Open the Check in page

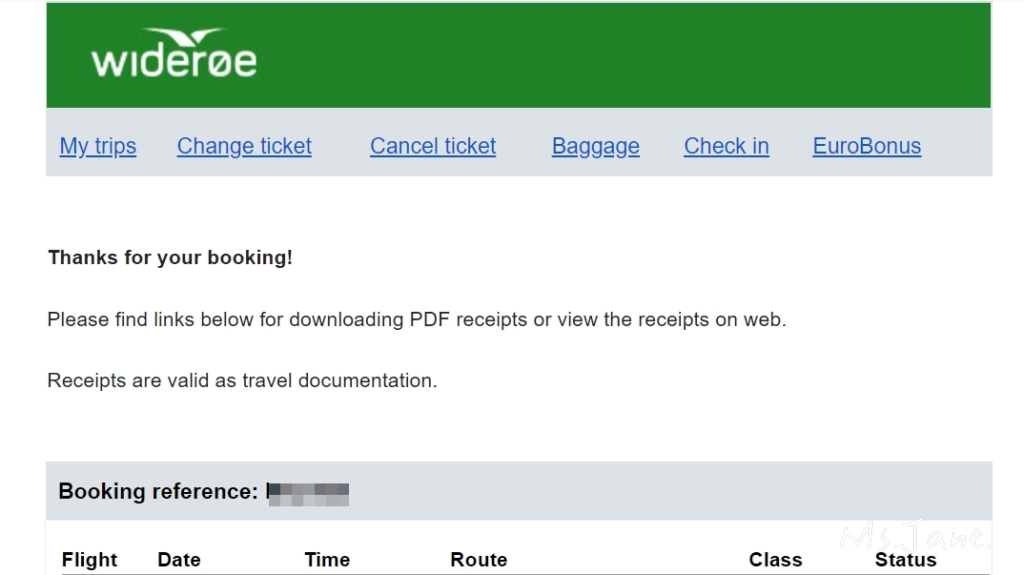click(726, 147)
